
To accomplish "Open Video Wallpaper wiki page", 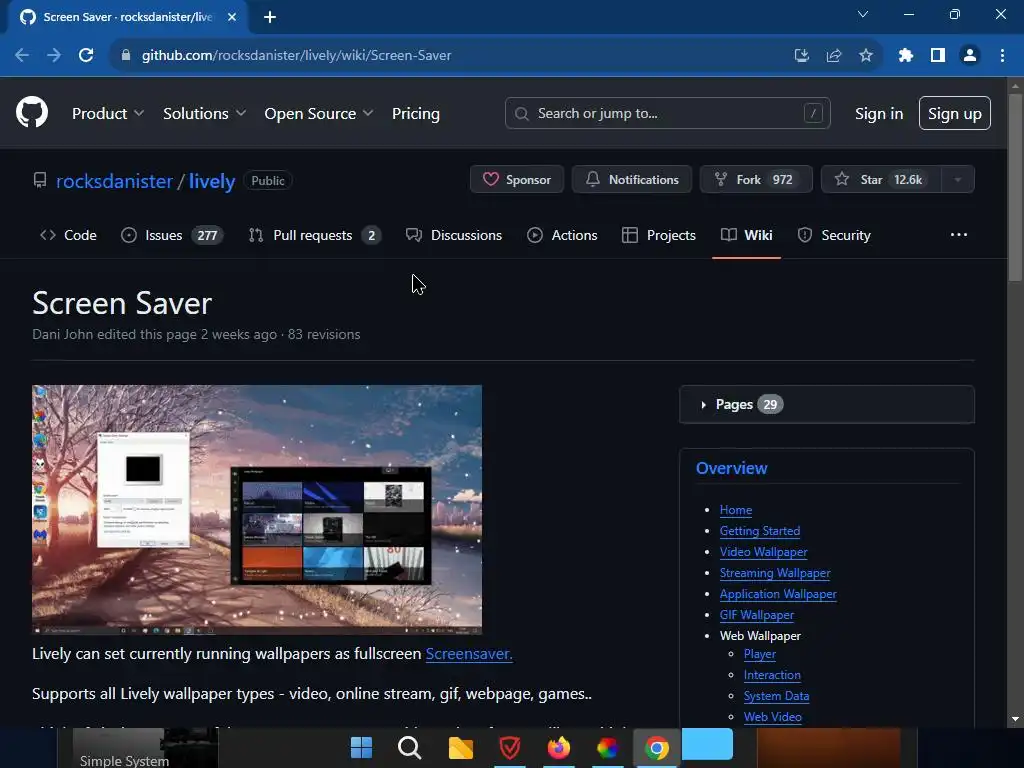I will pyautogui.click(x=763, y=552).
